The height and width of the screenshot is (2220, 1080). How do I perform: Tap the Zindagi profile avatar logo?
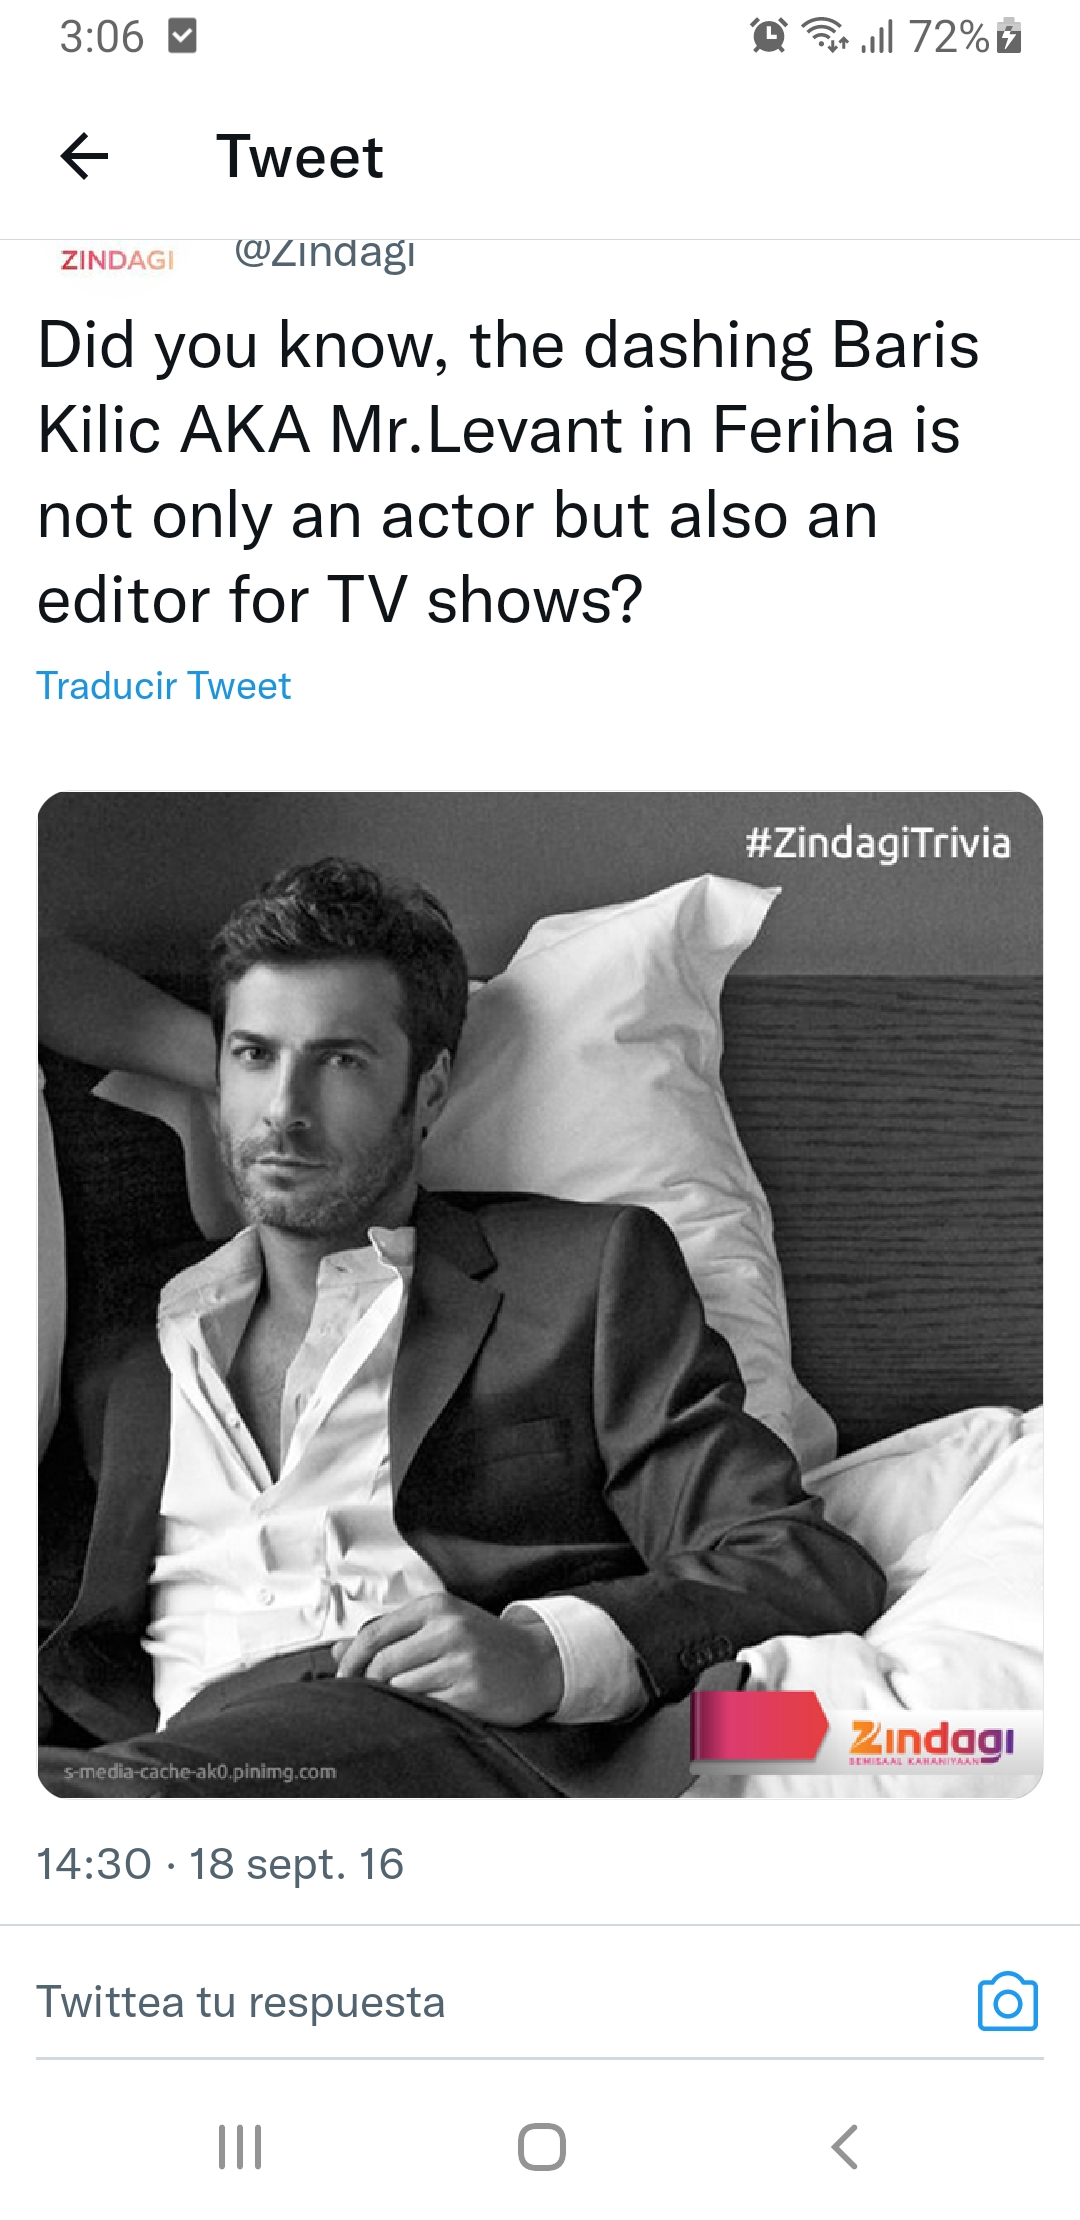click(x=117, y=259)
